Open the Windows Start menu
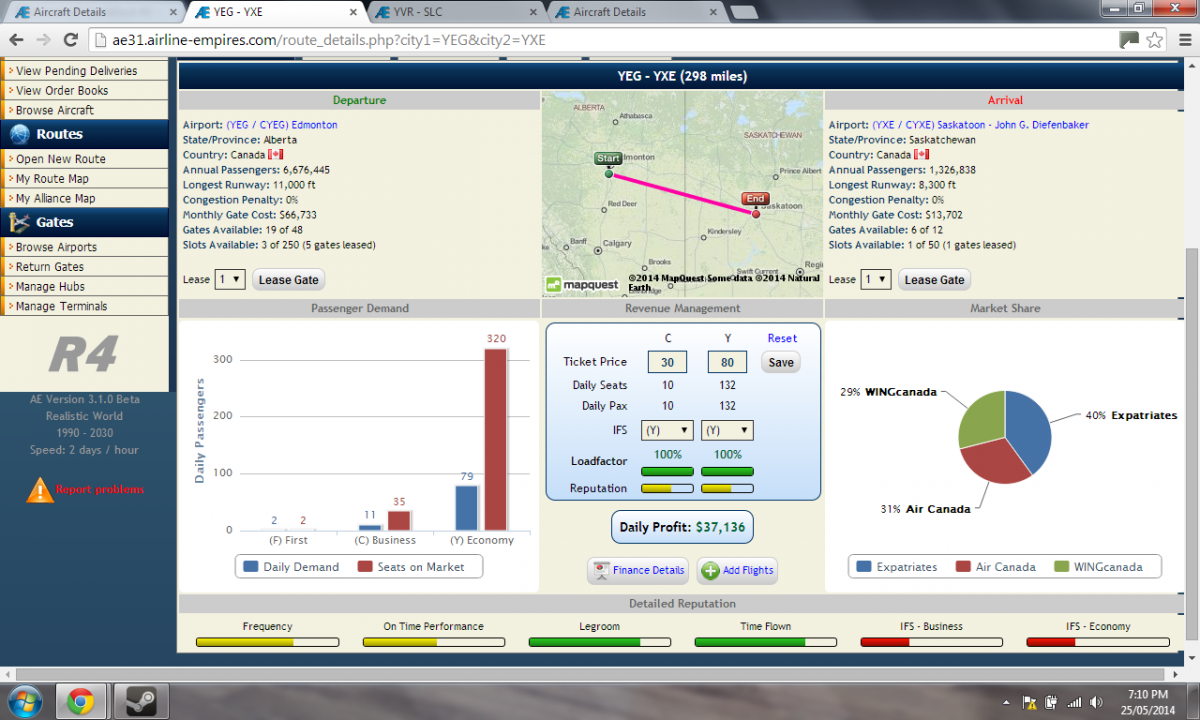The width and height of the screenshot is (1200, 720). (x=23, y=702)
